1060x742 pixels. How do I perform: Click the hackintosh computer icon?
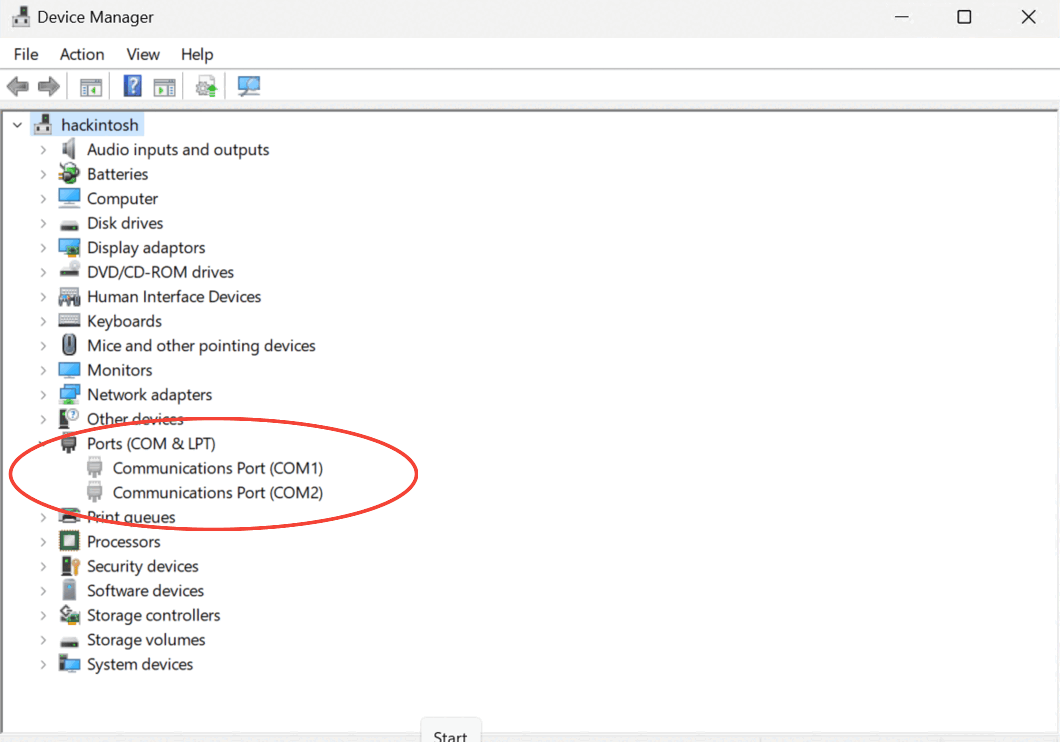tap(43, 124)
